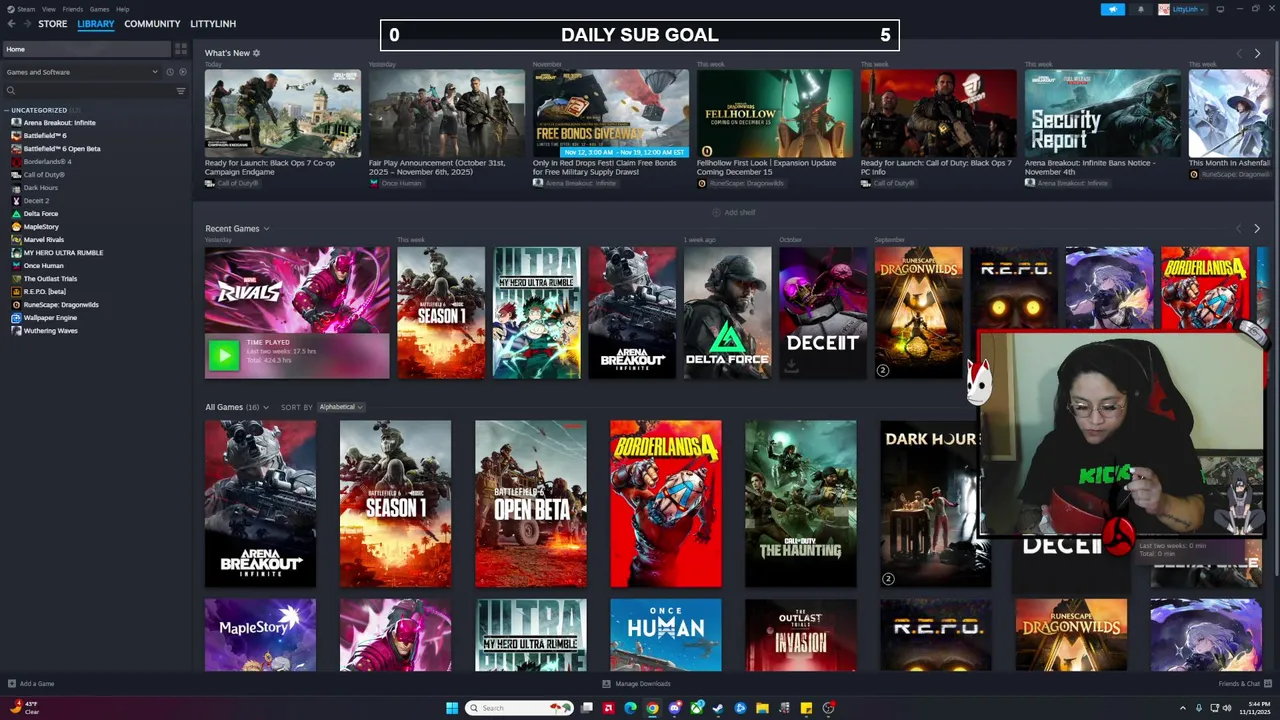
Task: Select MY HERO ULTRA RUMBLE in sidebar
Action: [x=63, y=253]
